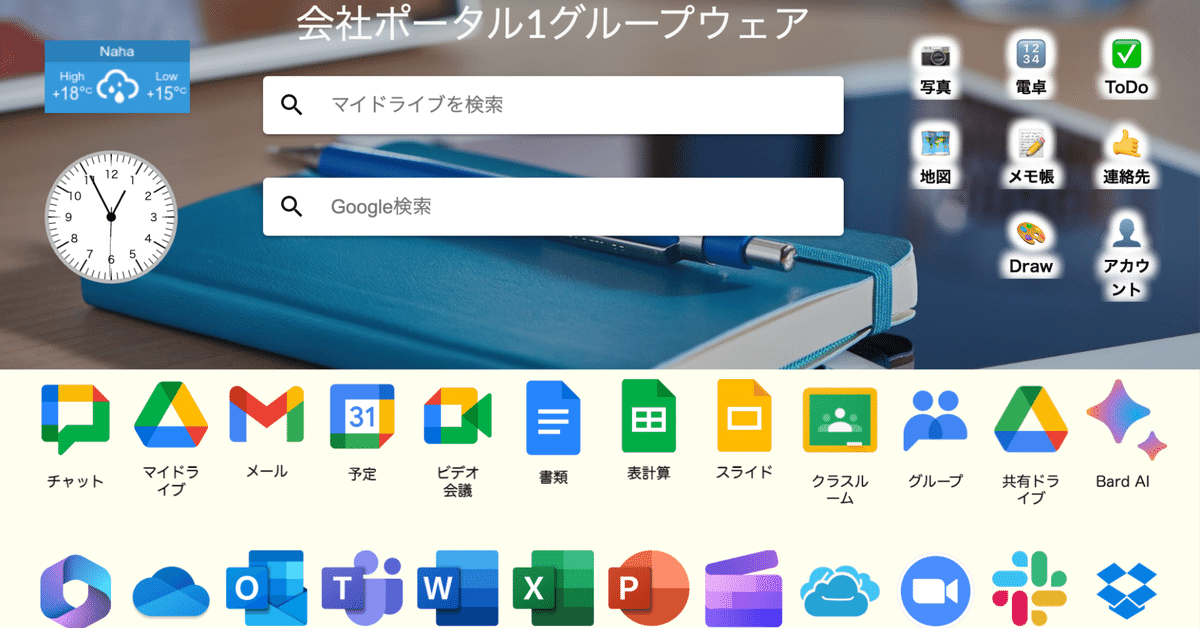The image size is (1200, 628).
Task: Open the Naha weather widget
Action: coord(117,77)
